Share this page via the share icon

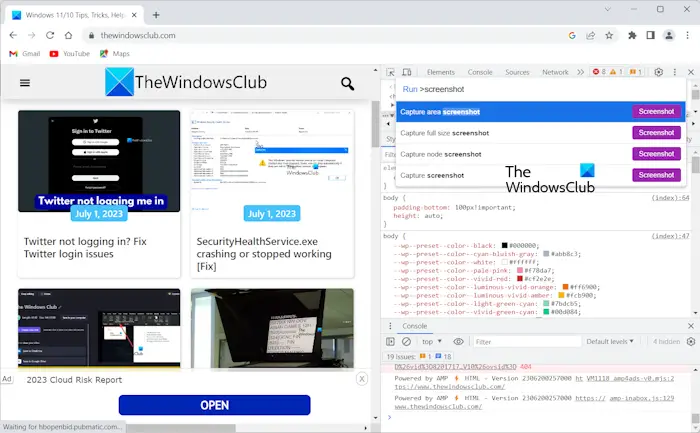591,35
